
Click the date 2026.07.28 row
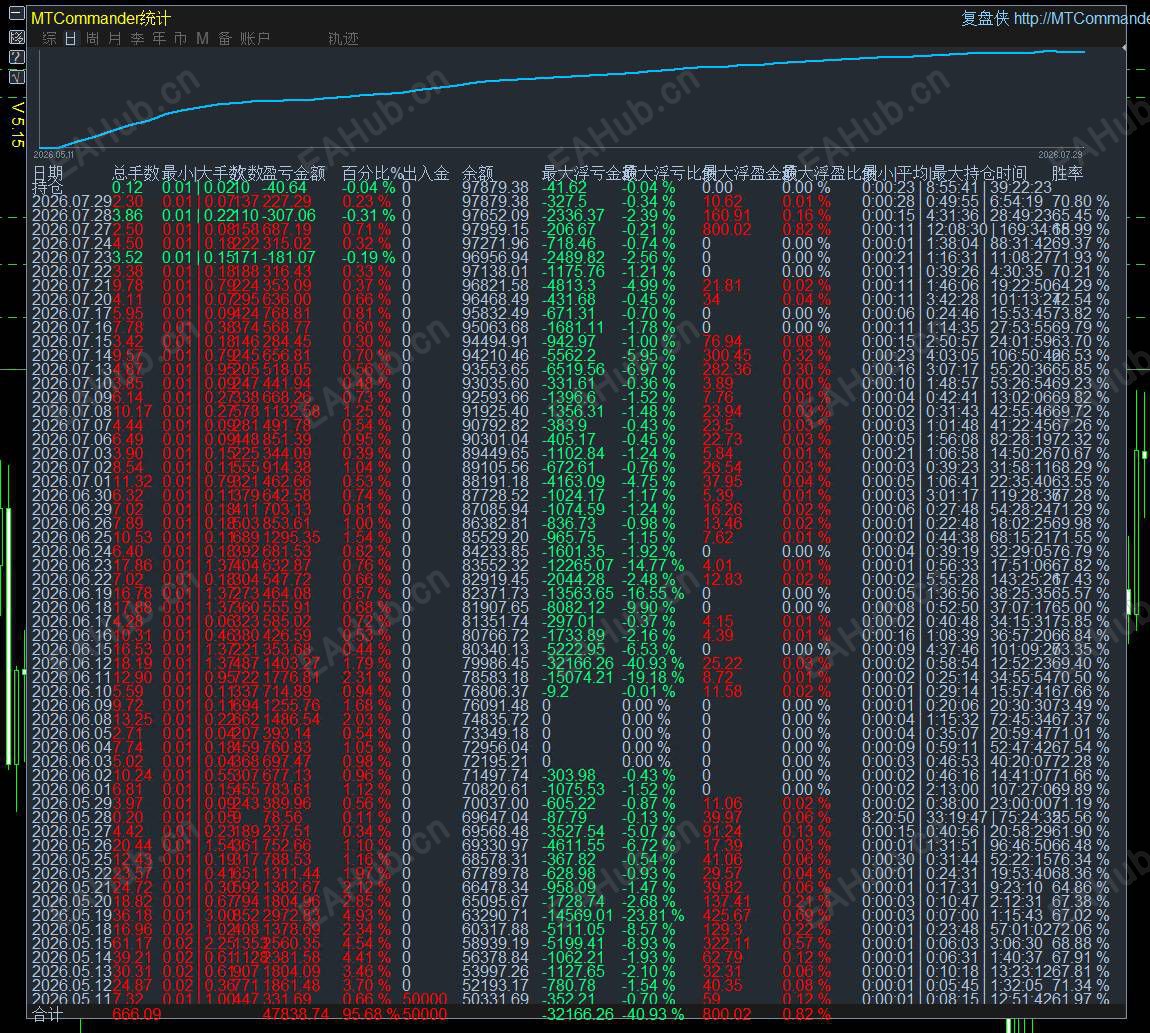click(72, 215)
